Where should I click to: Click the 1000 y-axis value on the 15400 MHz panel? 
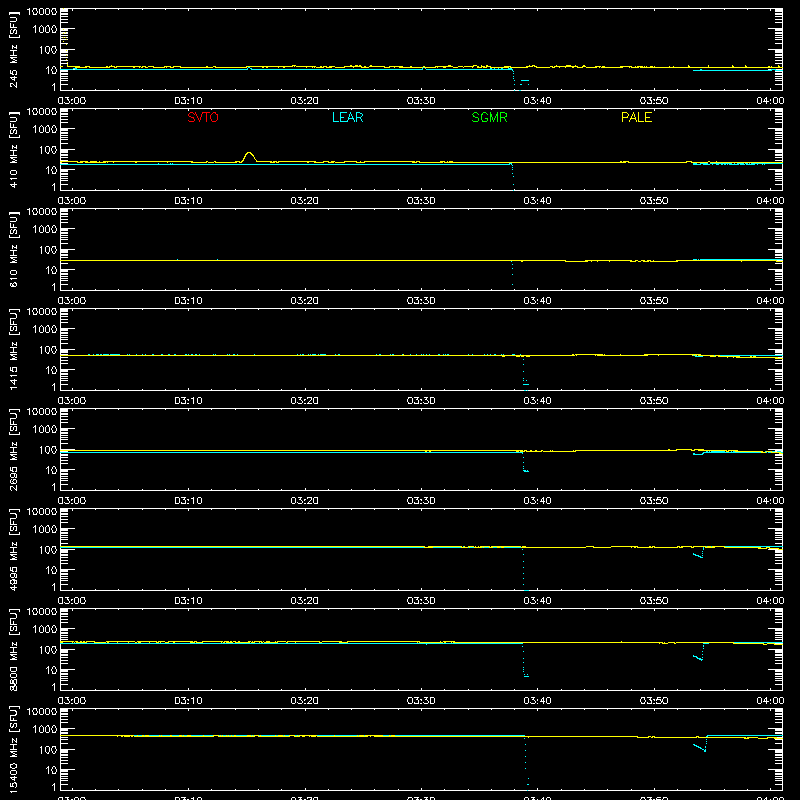[45, 730]
